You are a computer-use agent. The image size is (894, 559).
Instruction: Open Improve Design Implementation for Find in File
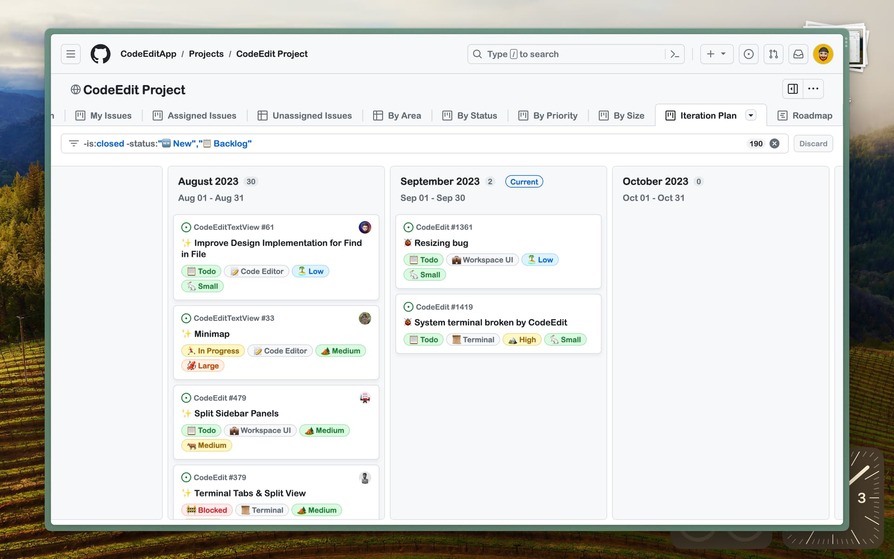271,248
